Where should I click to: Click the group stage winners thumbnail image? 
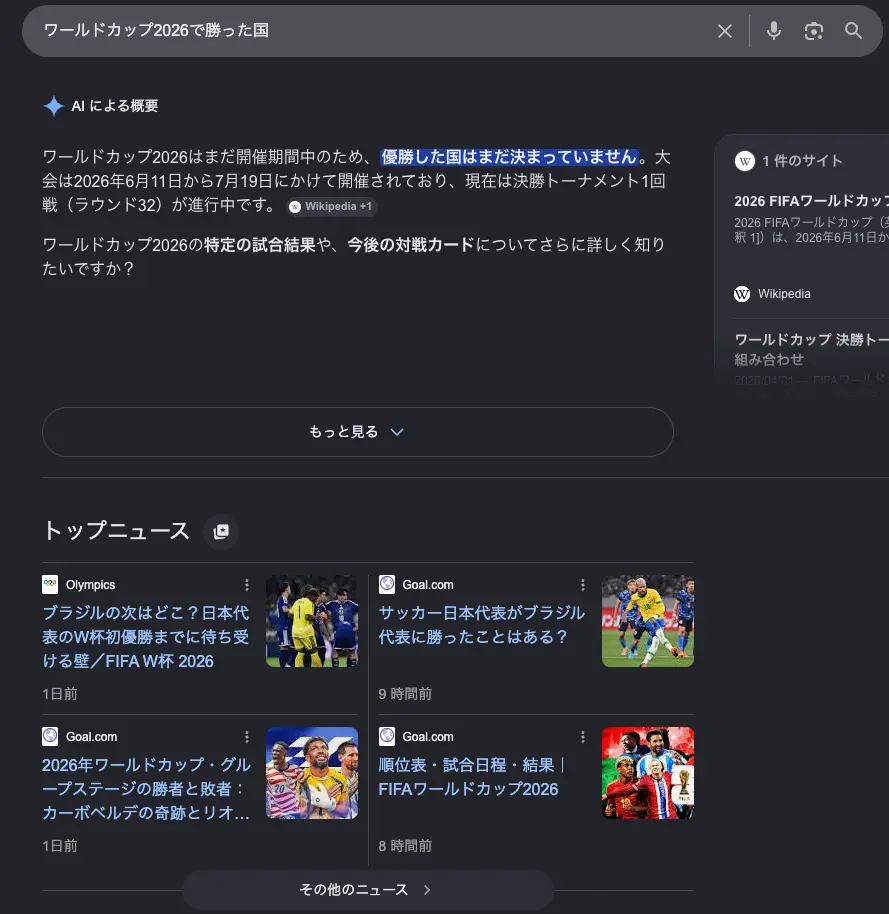pyautogui.click(x=312, y=773)
